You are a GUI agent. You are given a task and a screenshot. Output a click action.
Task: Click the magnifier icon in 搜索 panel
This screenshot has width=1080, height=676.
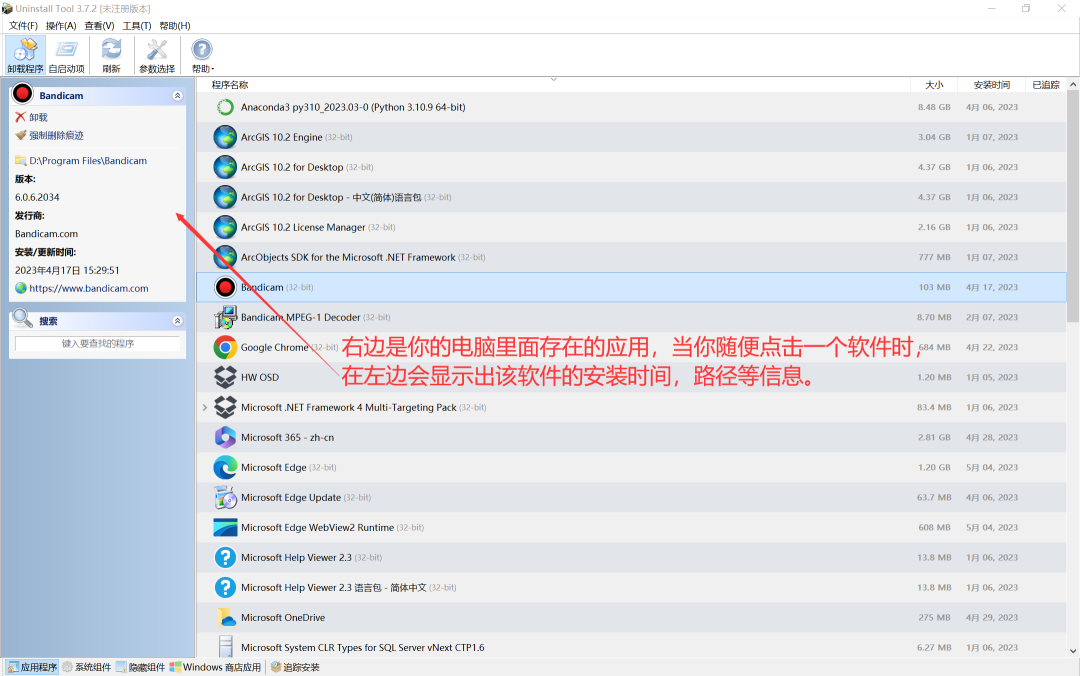click(23, 318)
